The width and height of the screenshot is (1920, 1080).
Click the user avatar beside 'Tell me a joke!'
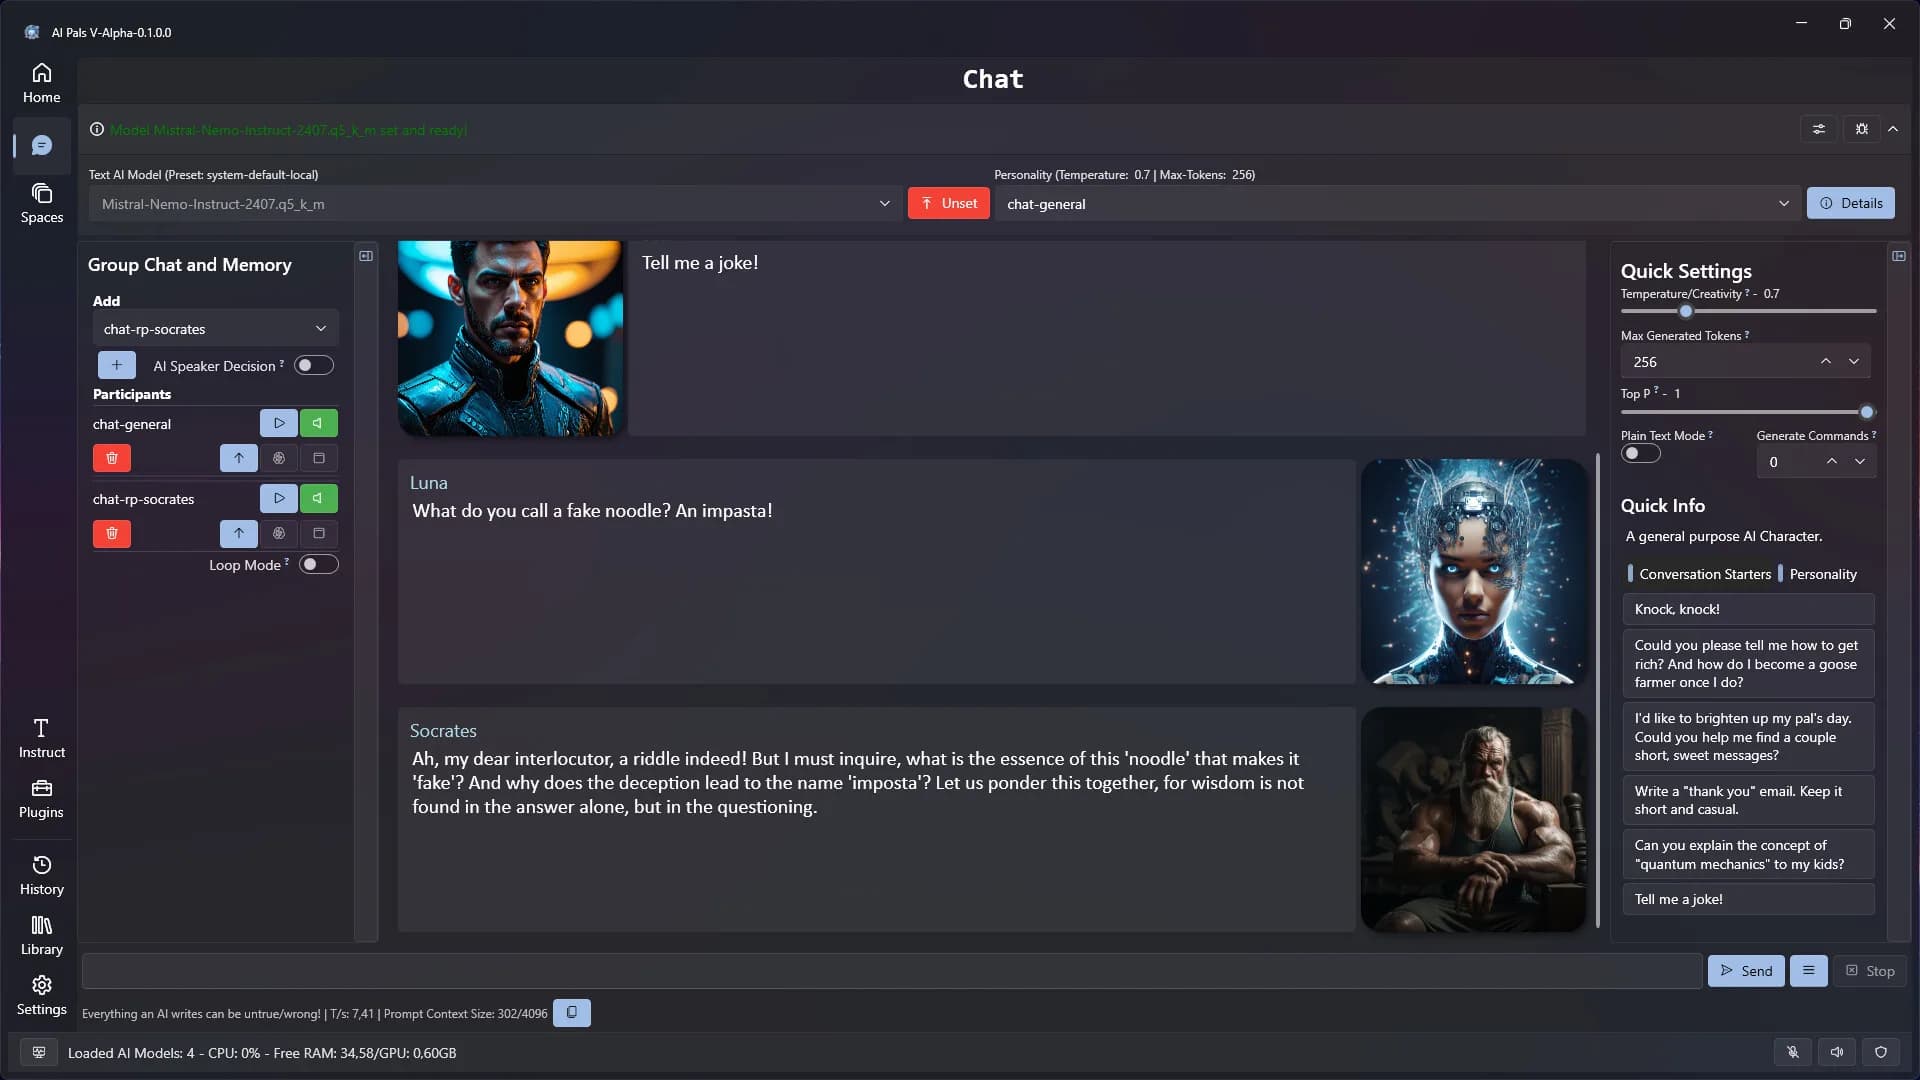(x=510, y=338)
